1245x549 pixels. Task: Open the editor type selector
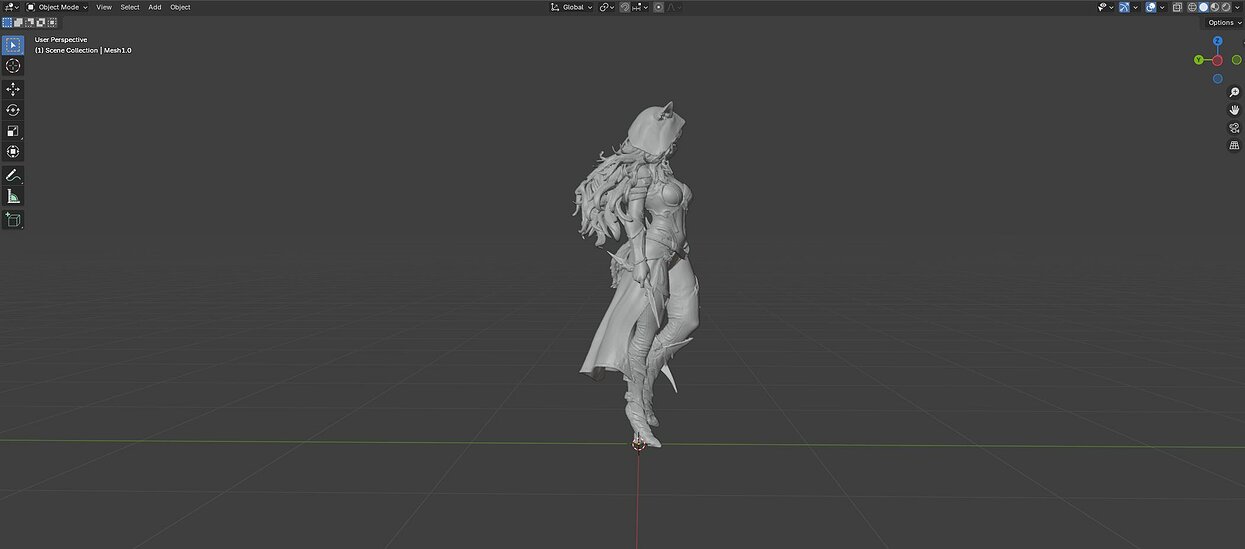click(x=11, y=7)
